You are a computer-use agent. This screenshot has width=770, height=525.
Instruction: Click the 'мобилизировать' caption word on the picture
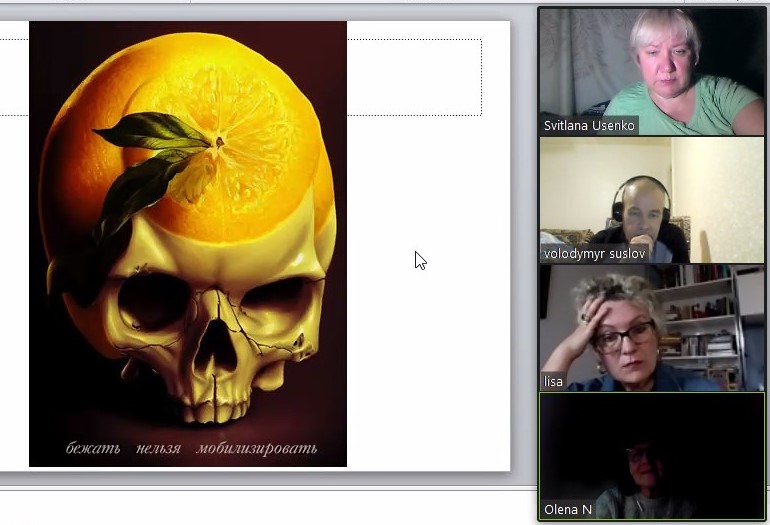(x=257, y=448)
